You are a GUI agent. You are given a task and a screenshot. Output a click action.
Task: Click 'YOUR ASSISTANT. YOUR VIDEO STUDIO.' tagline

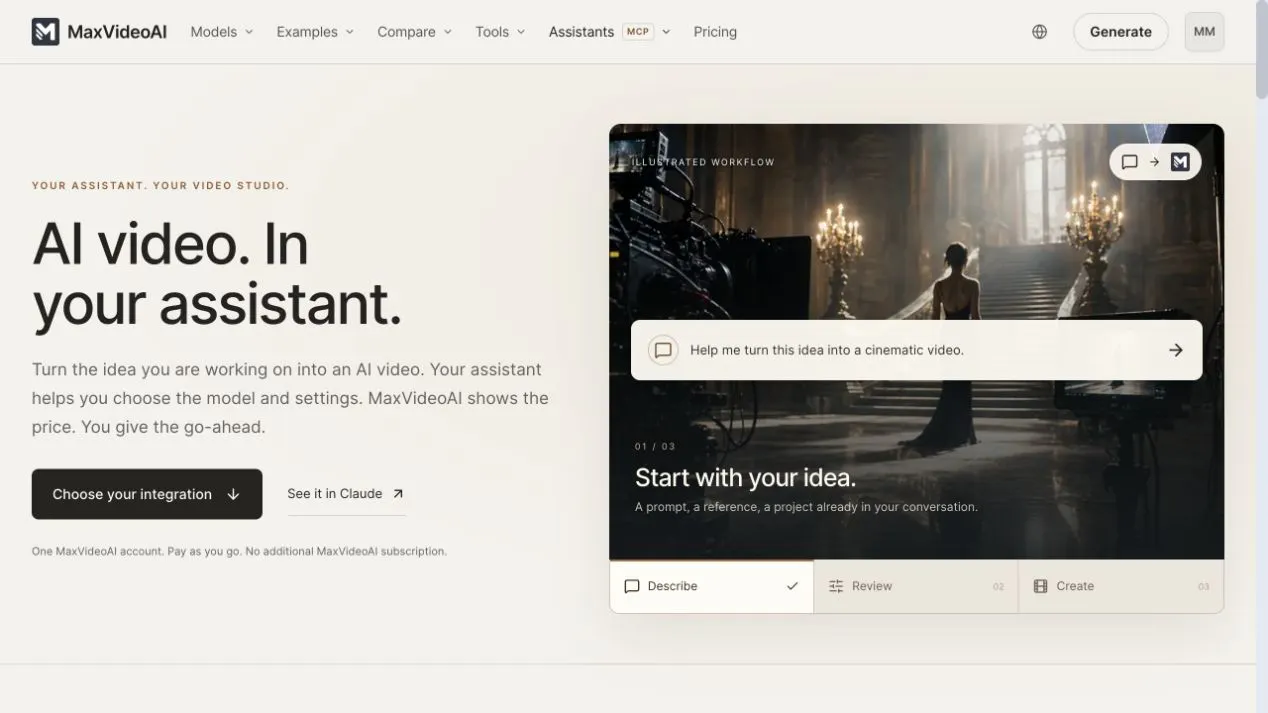(x=160, y=186)
